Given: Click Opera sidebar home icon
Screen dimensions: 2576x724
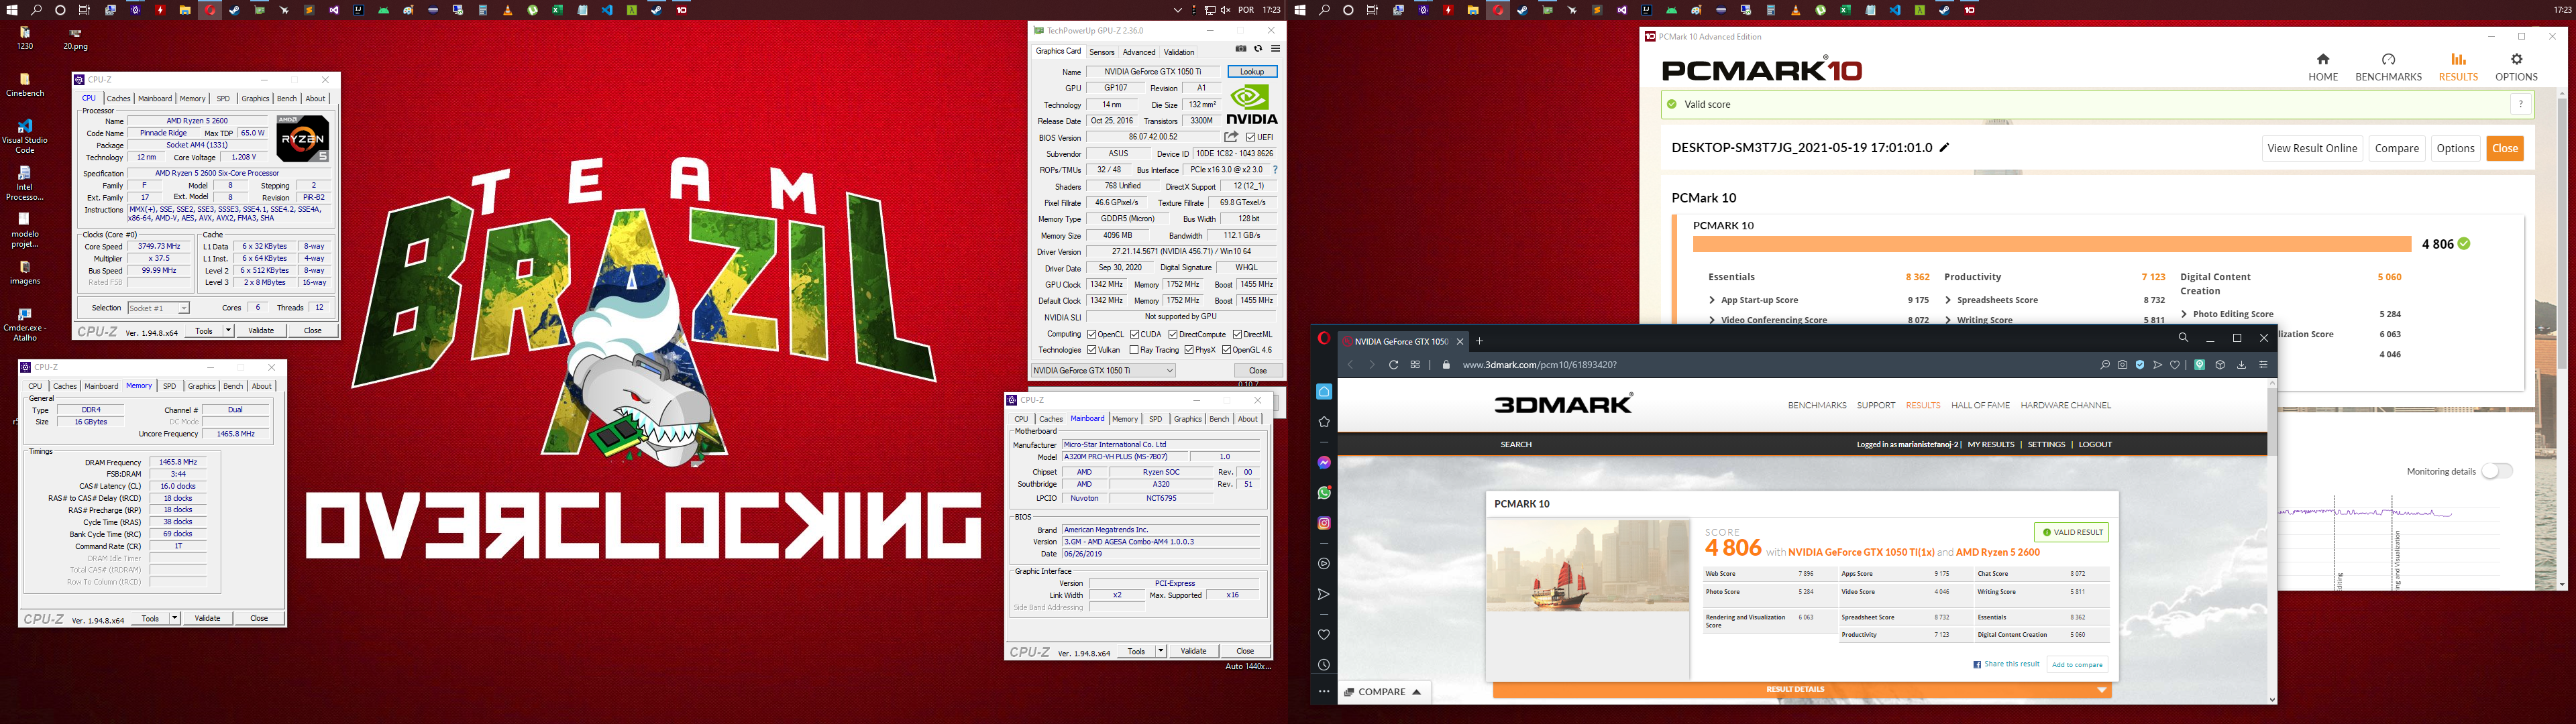Looking at the screenshot, I should 1324,392.
